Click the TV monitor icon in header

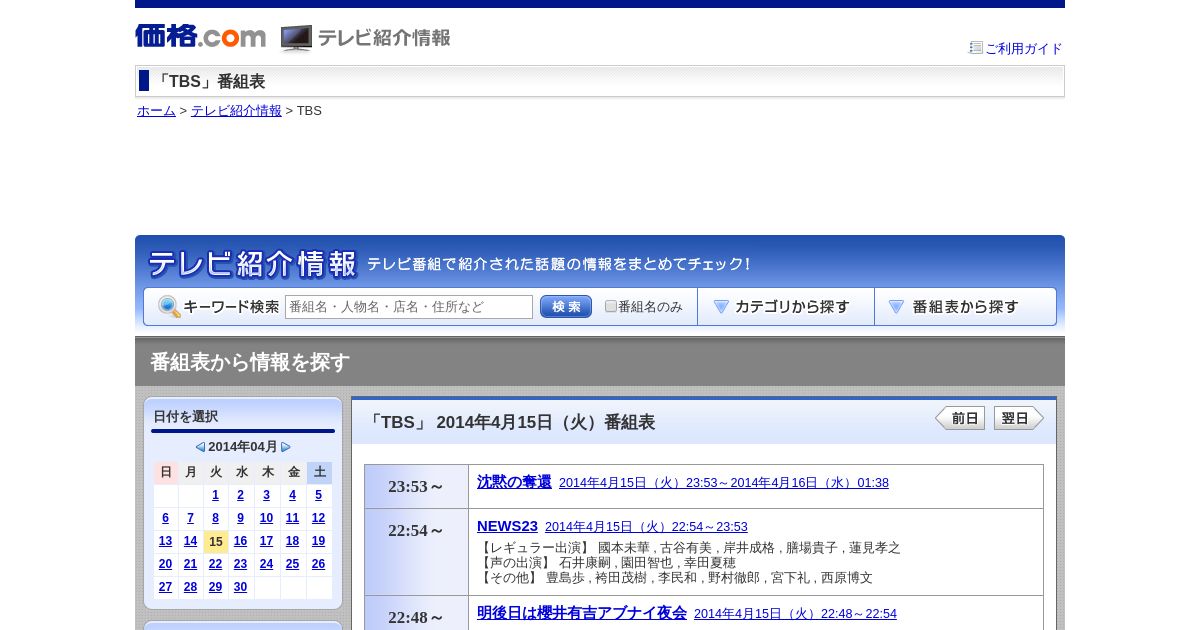click(x=296, y=38)
